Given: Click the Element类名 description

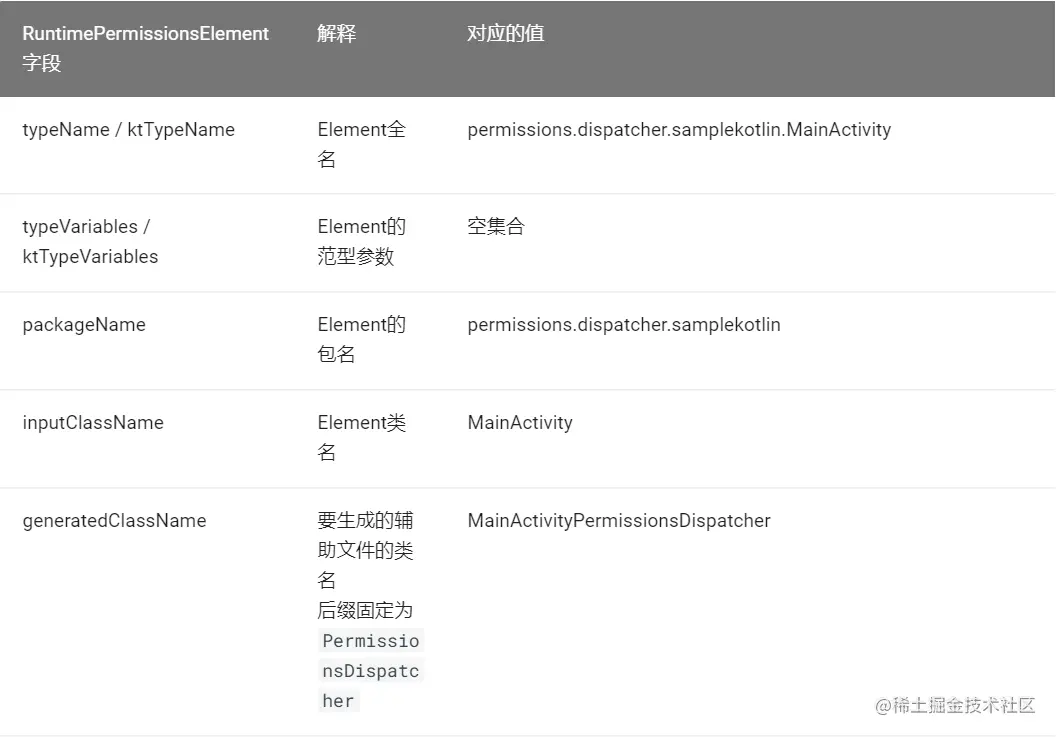Looking at the screenshot, I should (361, 437).
